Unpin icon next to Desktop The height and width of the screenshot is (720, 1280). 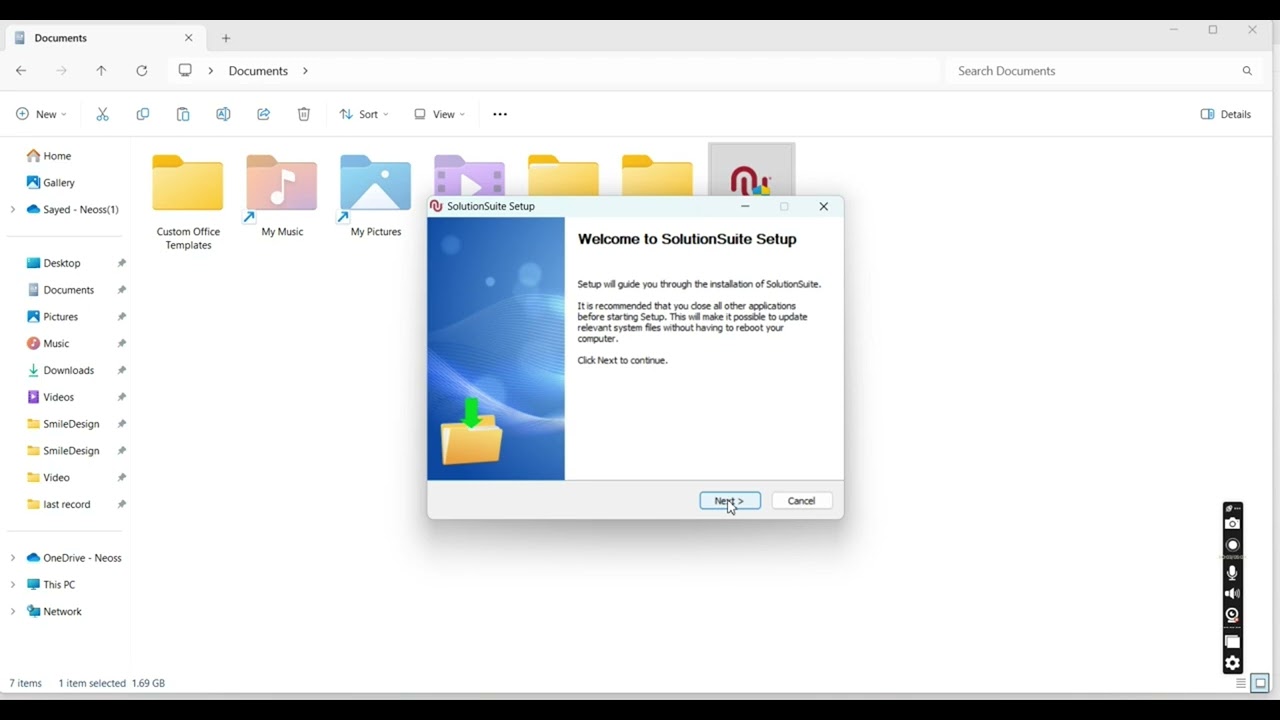[121, 263]
